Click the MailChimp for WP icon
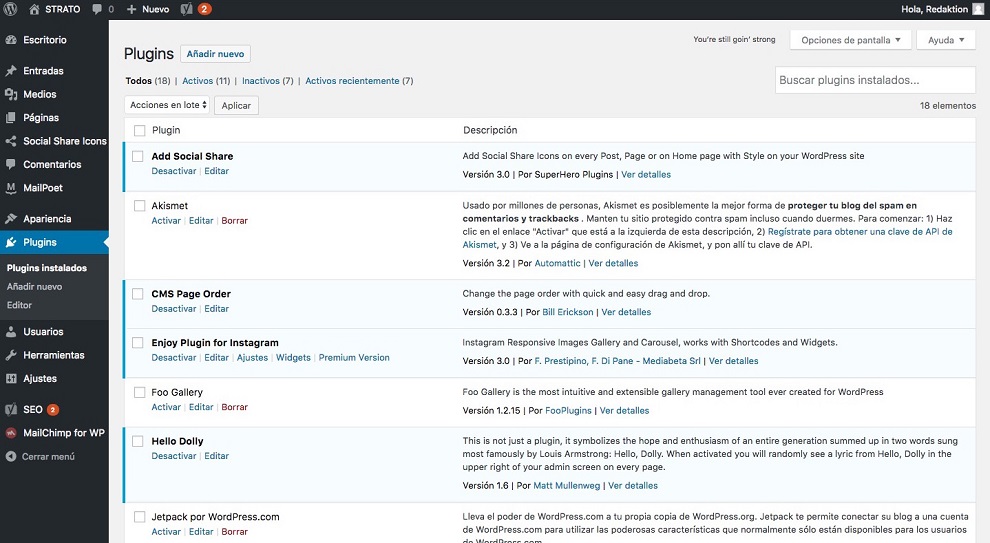This screenshot has width=990, height=543. click(11, 433)
